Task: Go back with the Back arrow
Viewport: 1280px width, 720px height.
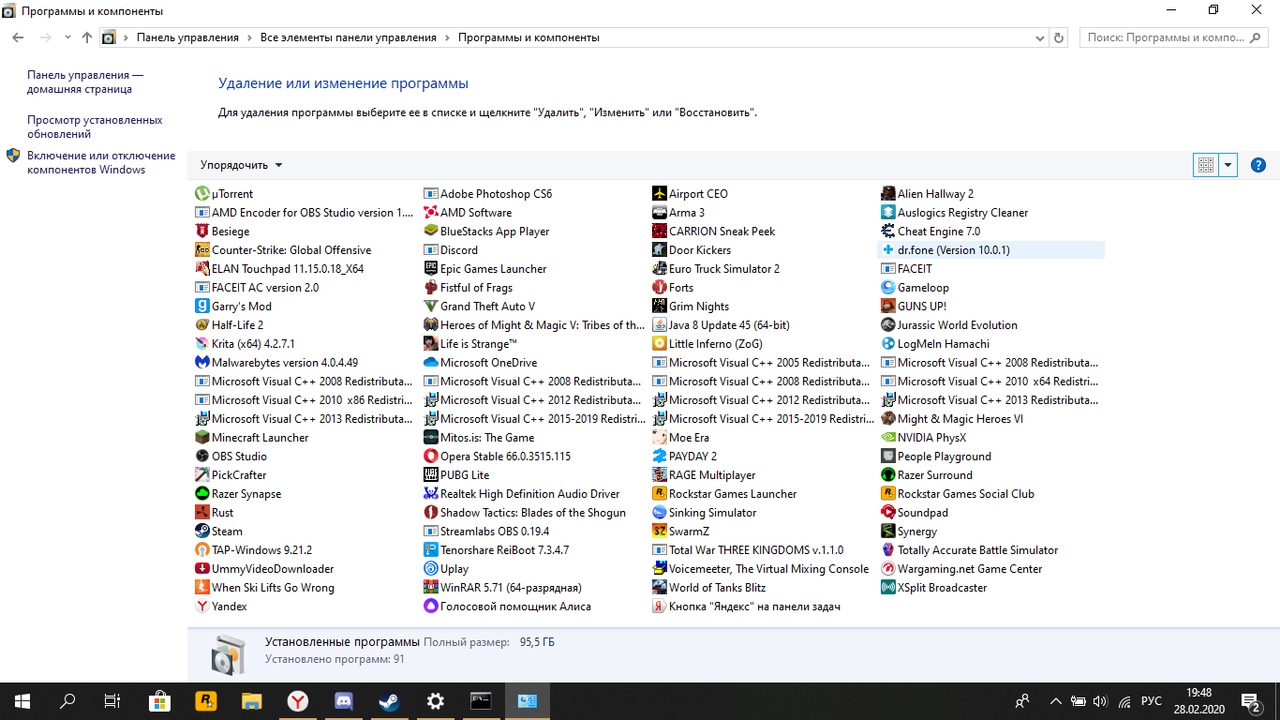Action: 18,37
